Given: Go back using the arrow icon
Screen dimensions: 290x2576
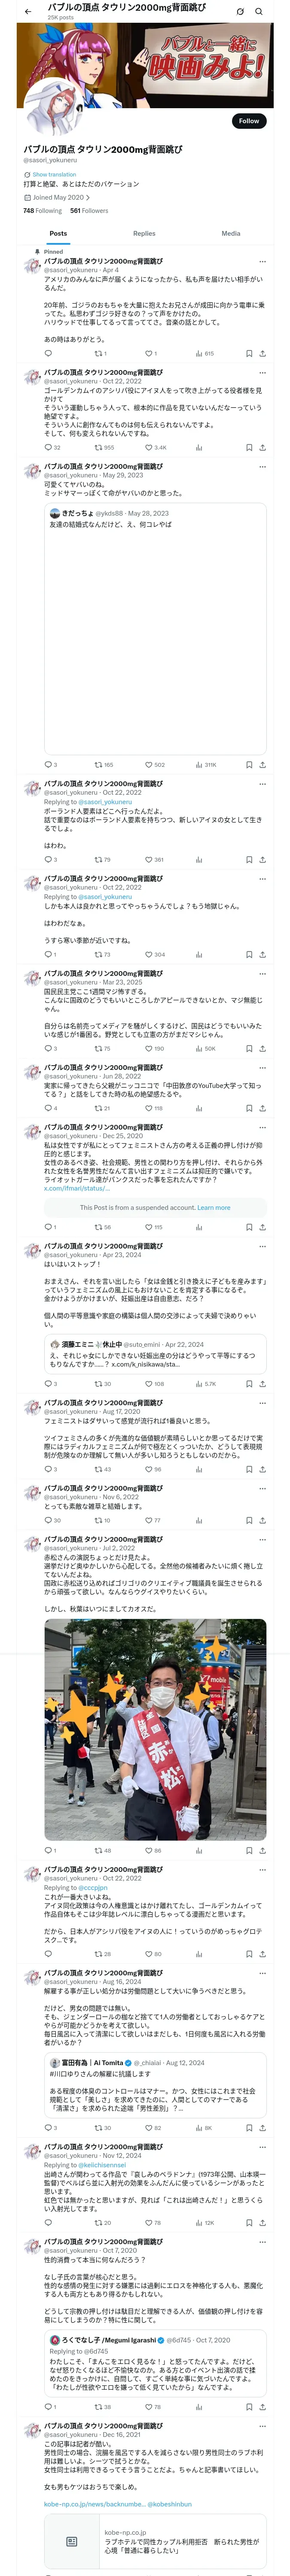Looking at the screenshot, I should [28, 12].
